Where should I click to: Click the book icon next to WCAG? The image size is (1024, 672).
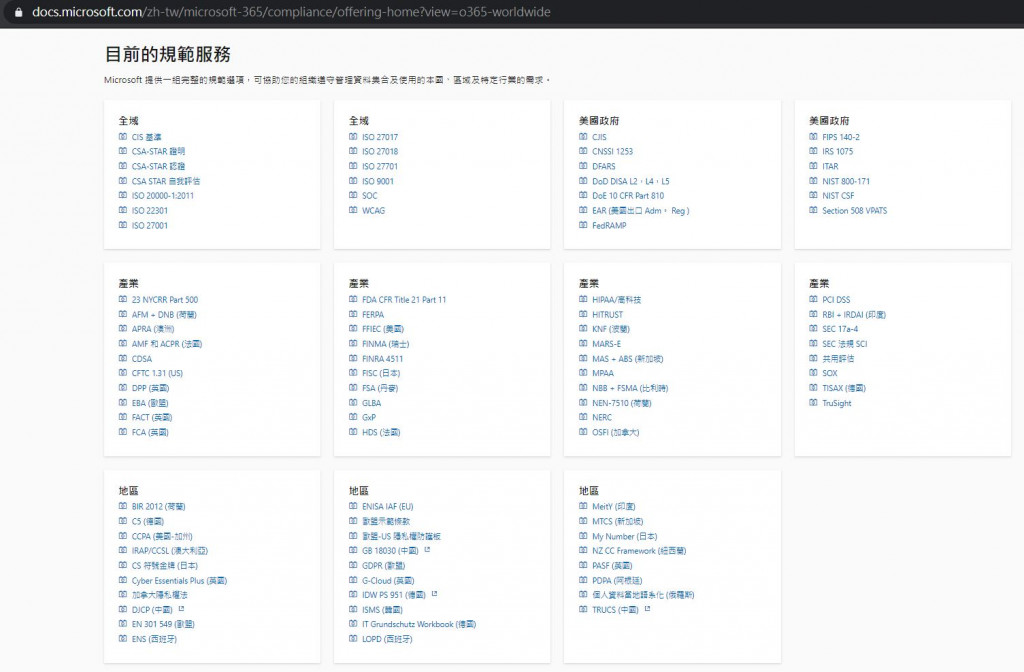(353, 210)
